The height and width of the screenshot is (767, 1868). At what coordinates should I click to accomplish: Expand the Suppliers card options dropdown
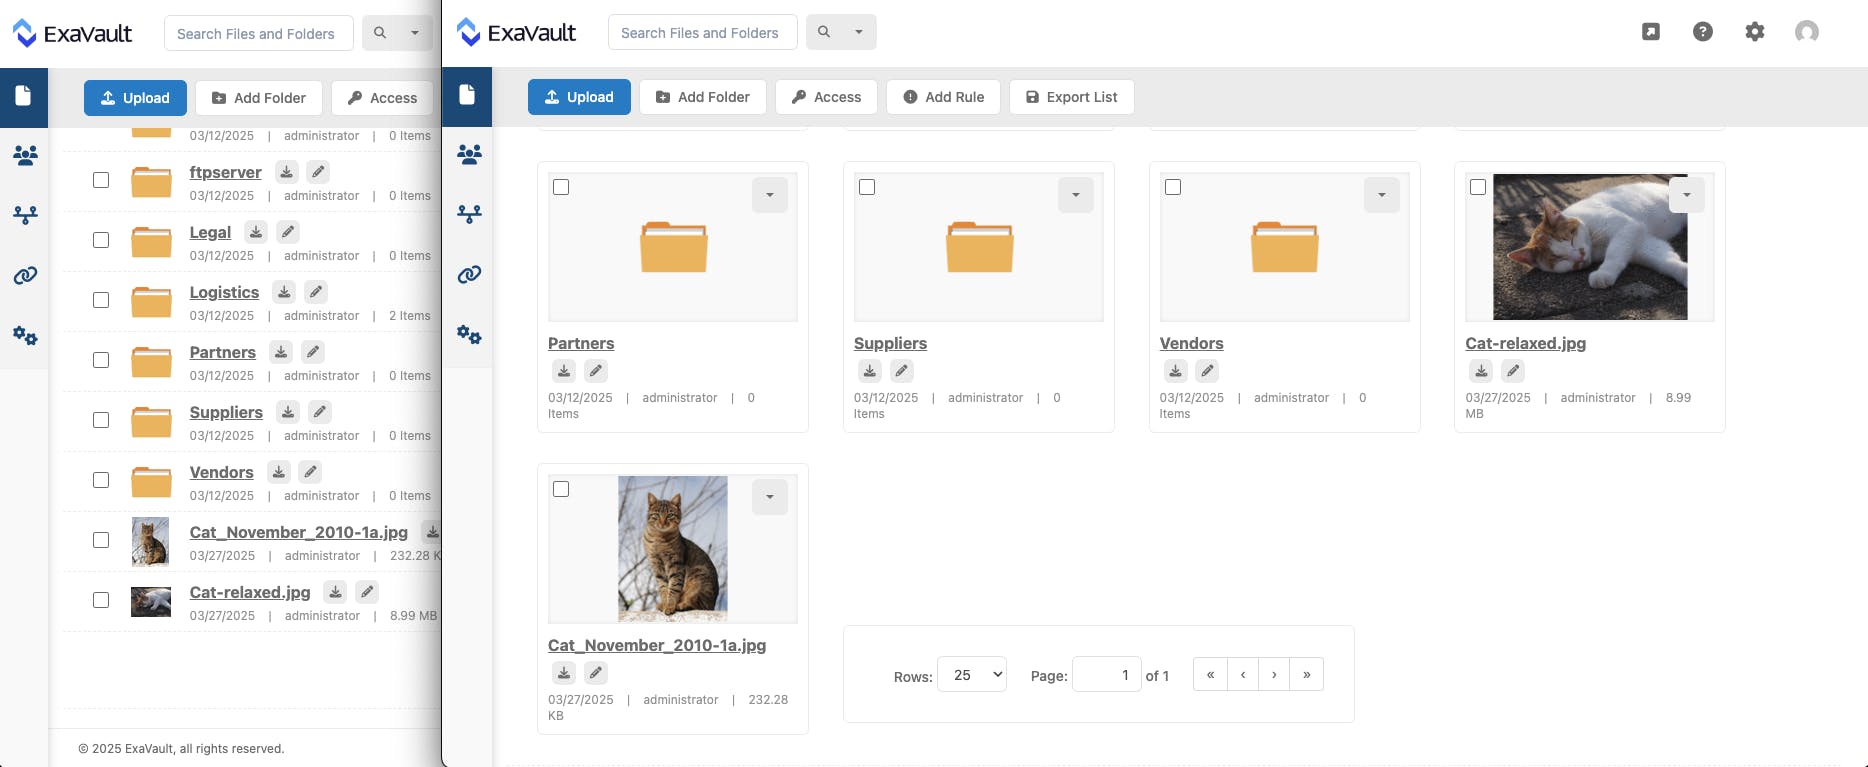pyautogui.click(x=1076, y=195)
